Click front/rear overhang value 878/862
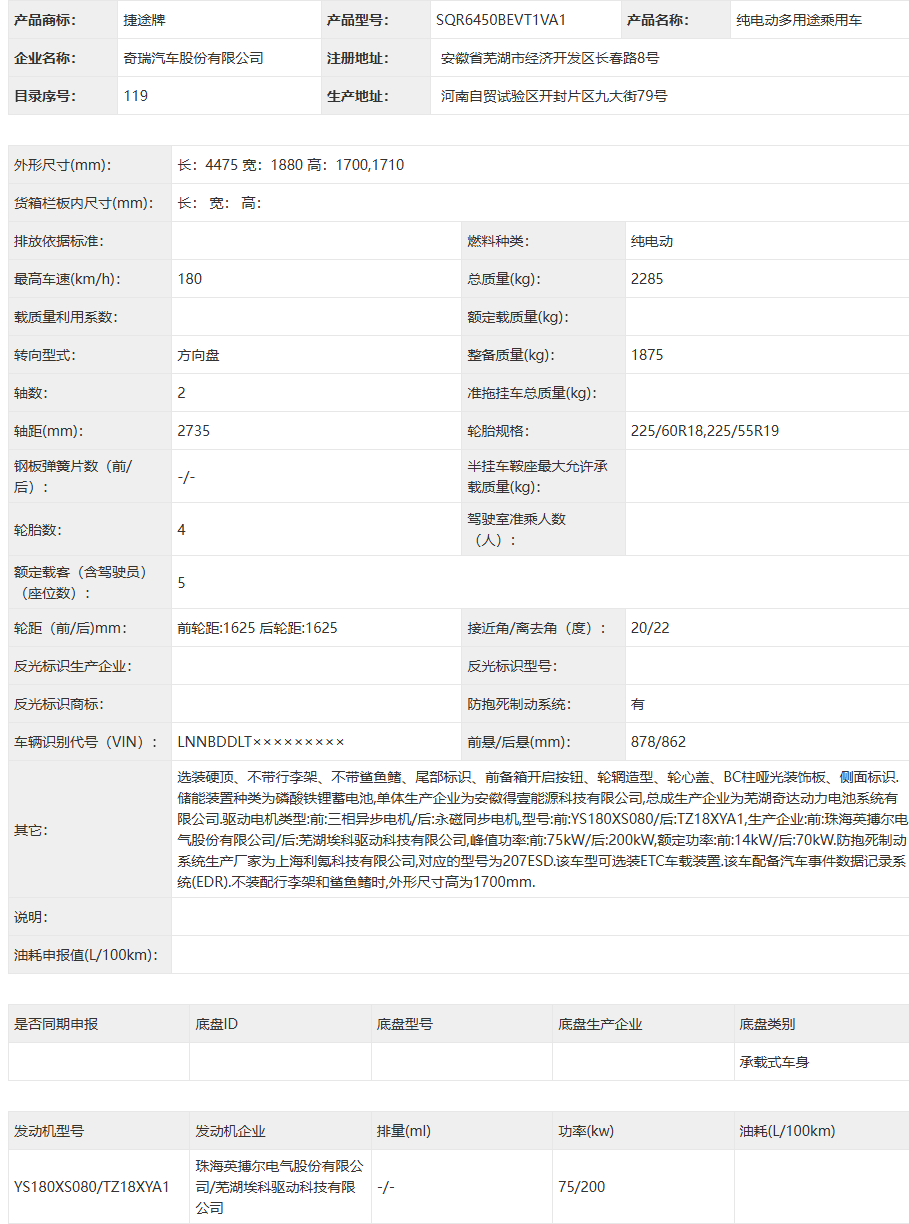909x1224 pixels. click(658, 742)
